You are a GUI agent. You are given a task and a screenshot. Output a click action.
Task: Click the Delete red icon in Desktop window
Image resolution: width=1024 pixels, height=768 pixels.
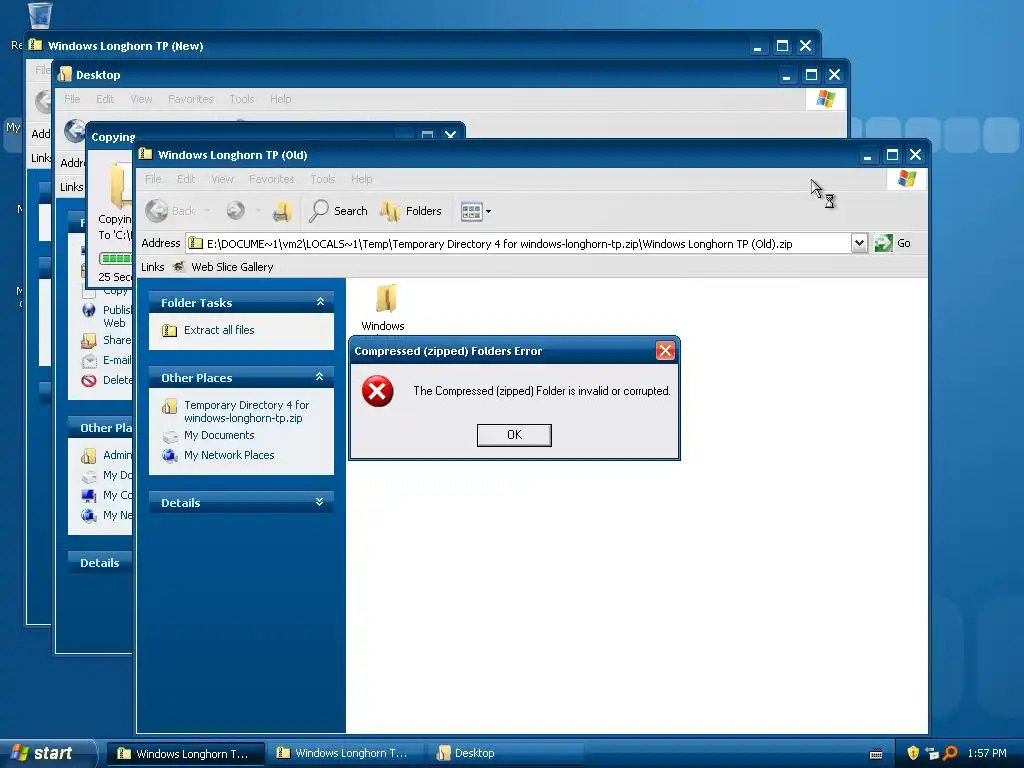[x=89, y=380]
